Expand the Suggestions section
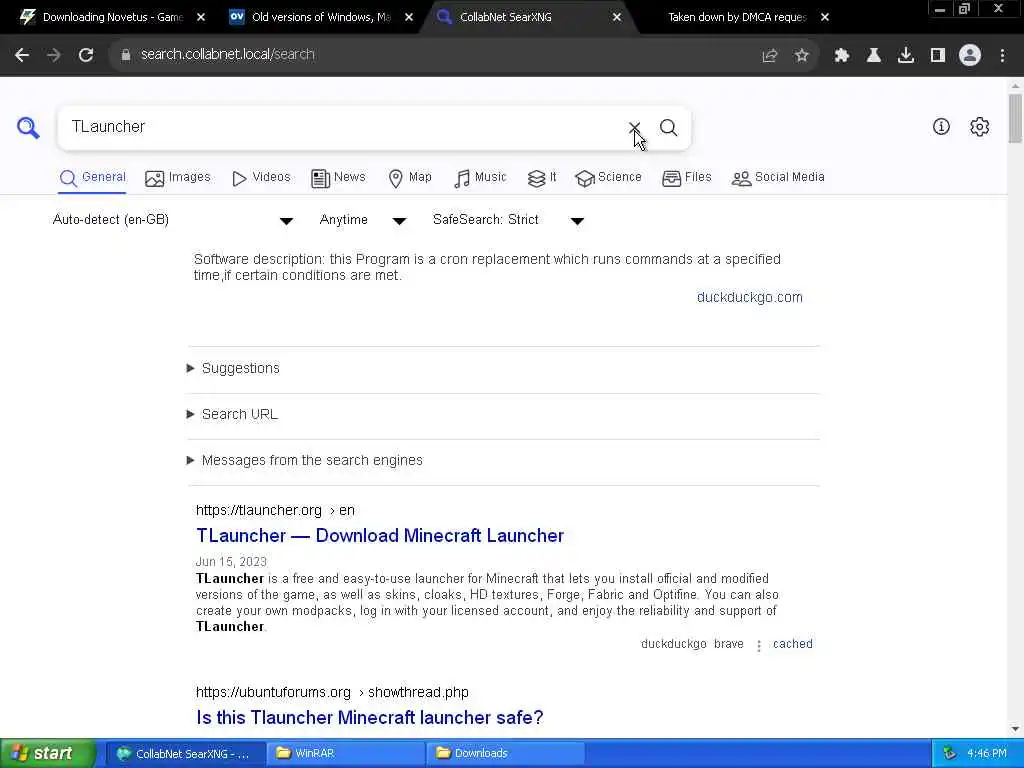Viewport: 1024px width, 768px height. tap(234, 368)
